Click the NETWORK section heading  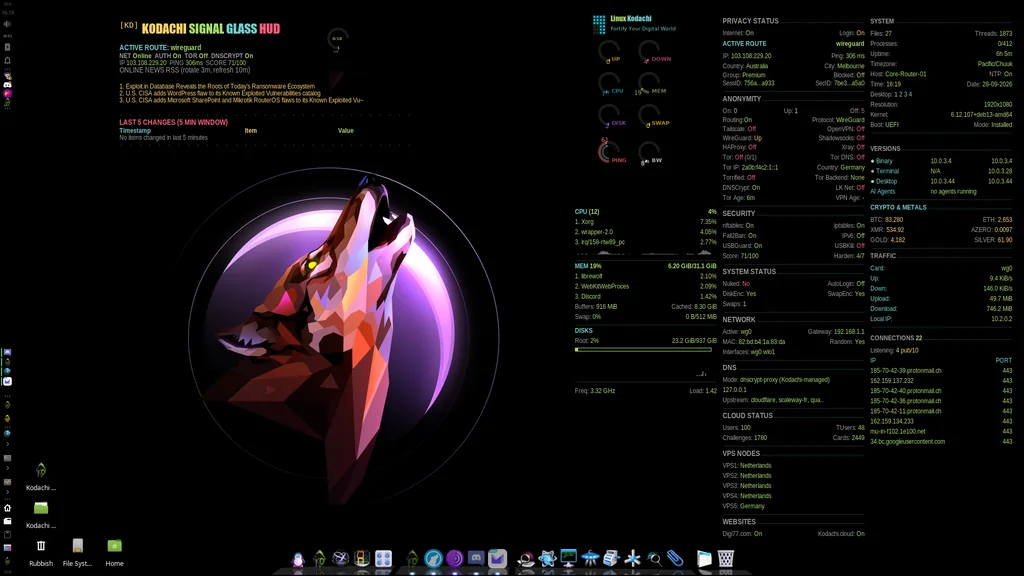point(739,319)
